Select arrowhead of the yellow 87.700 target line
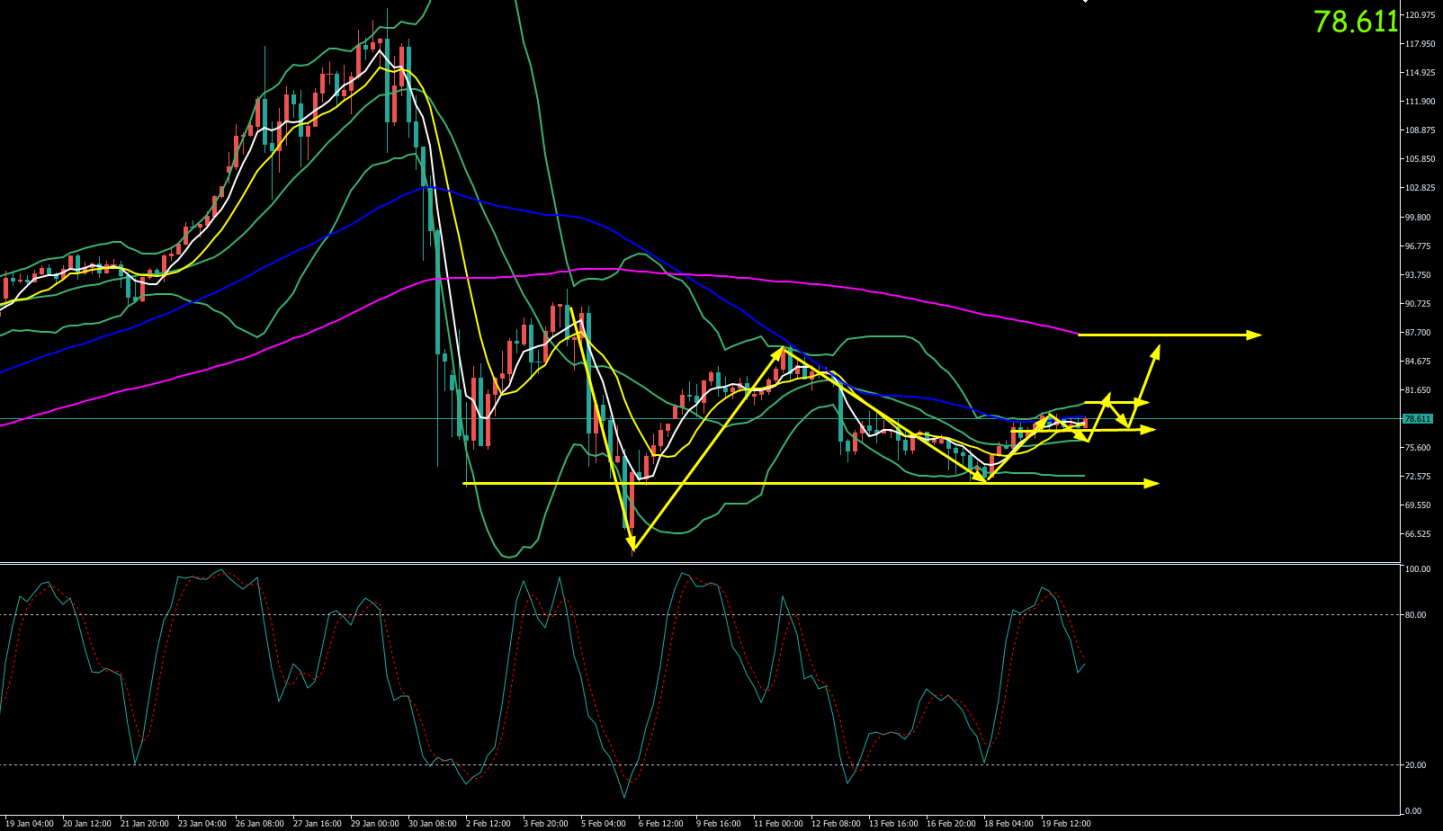The image size is (1443, 831). pos(1256,334)
